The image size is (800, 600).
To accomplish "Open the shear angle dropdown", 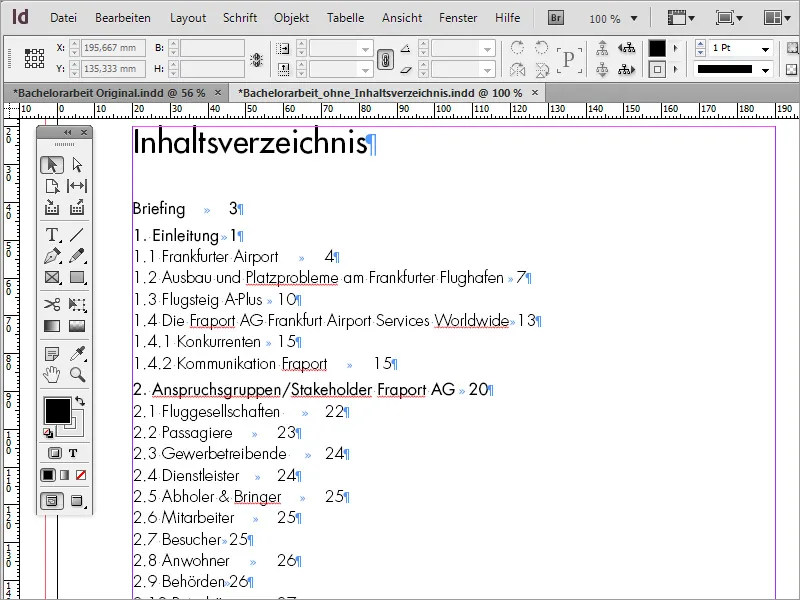I will (487, 69).
